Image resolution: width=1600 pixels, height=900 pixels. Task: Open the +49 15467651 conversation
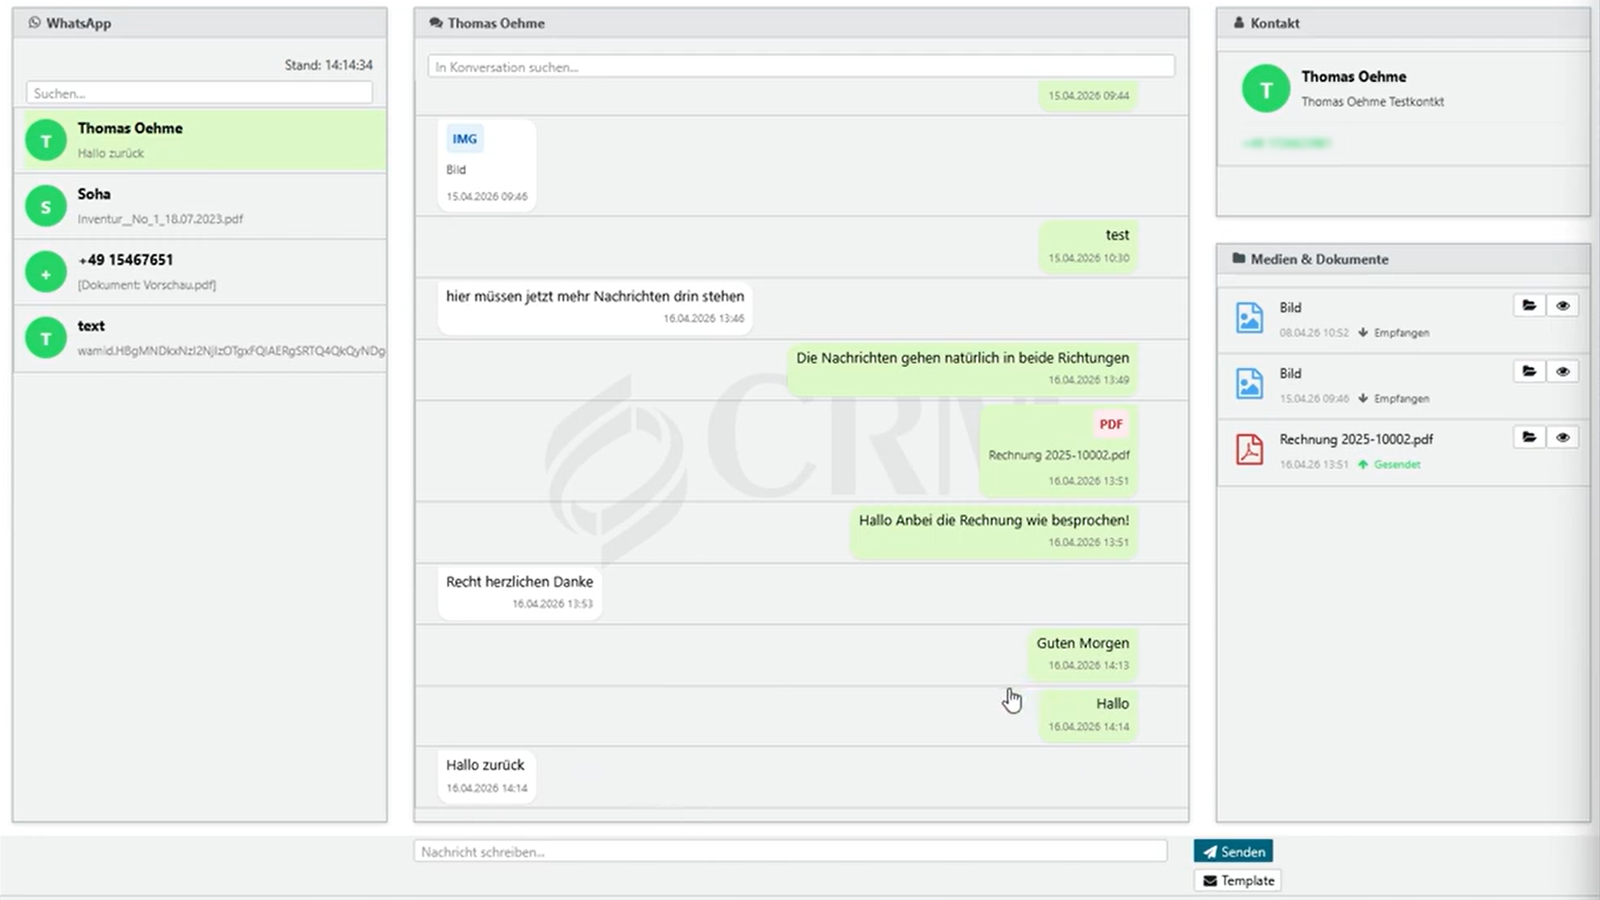200,272
